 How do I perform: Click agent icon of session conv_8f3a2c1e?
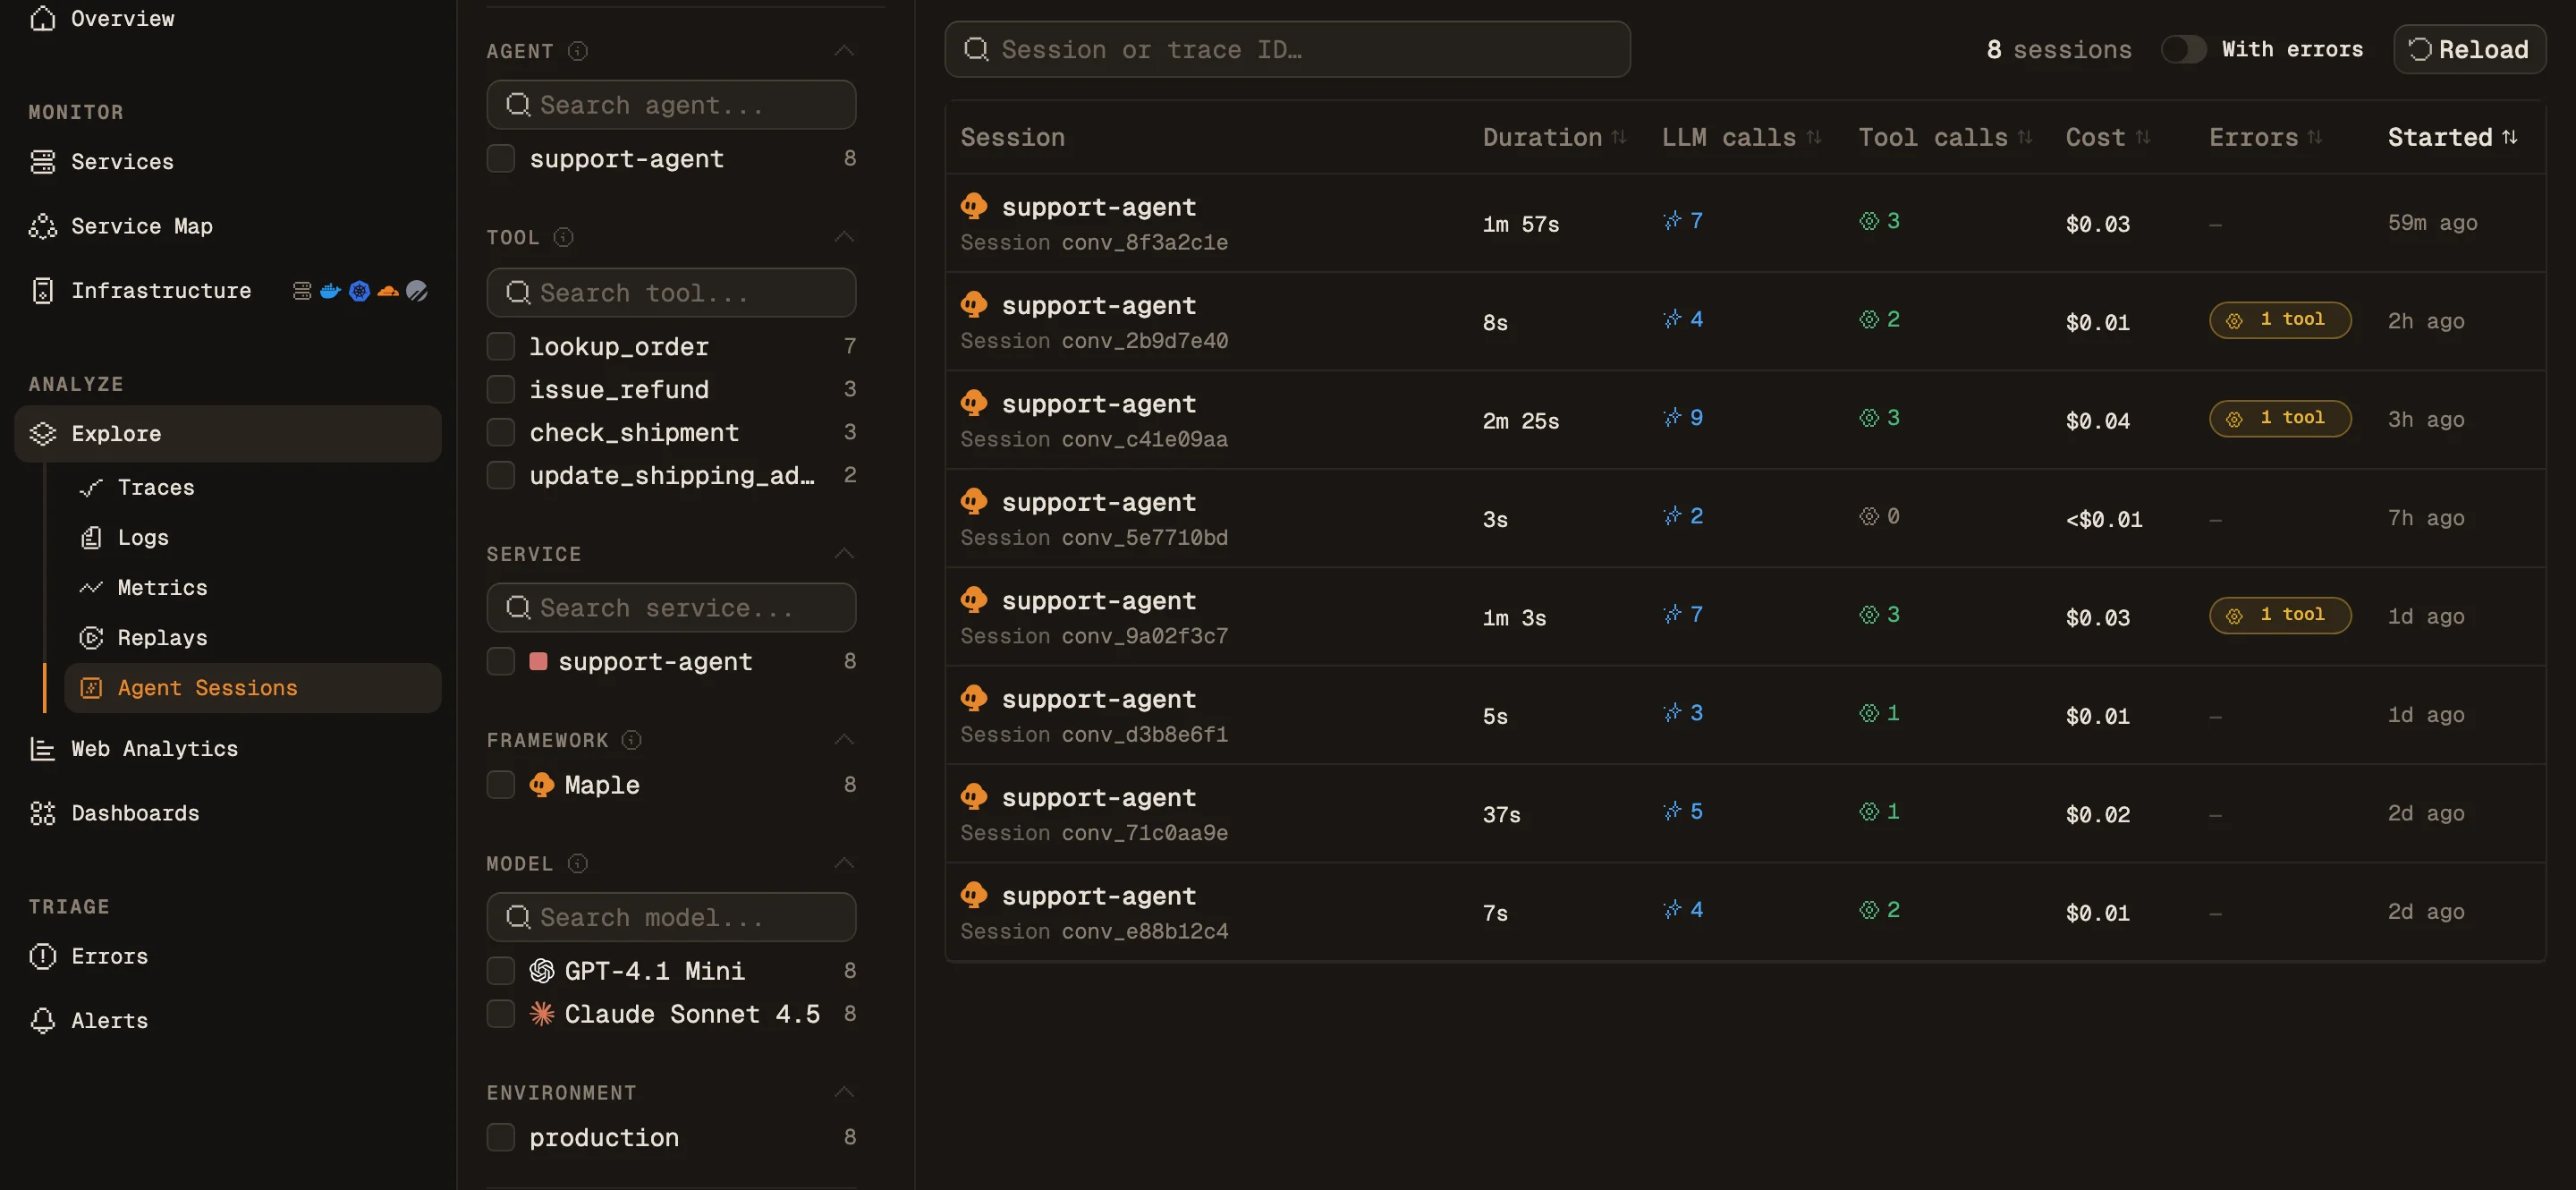pos(974,206)
